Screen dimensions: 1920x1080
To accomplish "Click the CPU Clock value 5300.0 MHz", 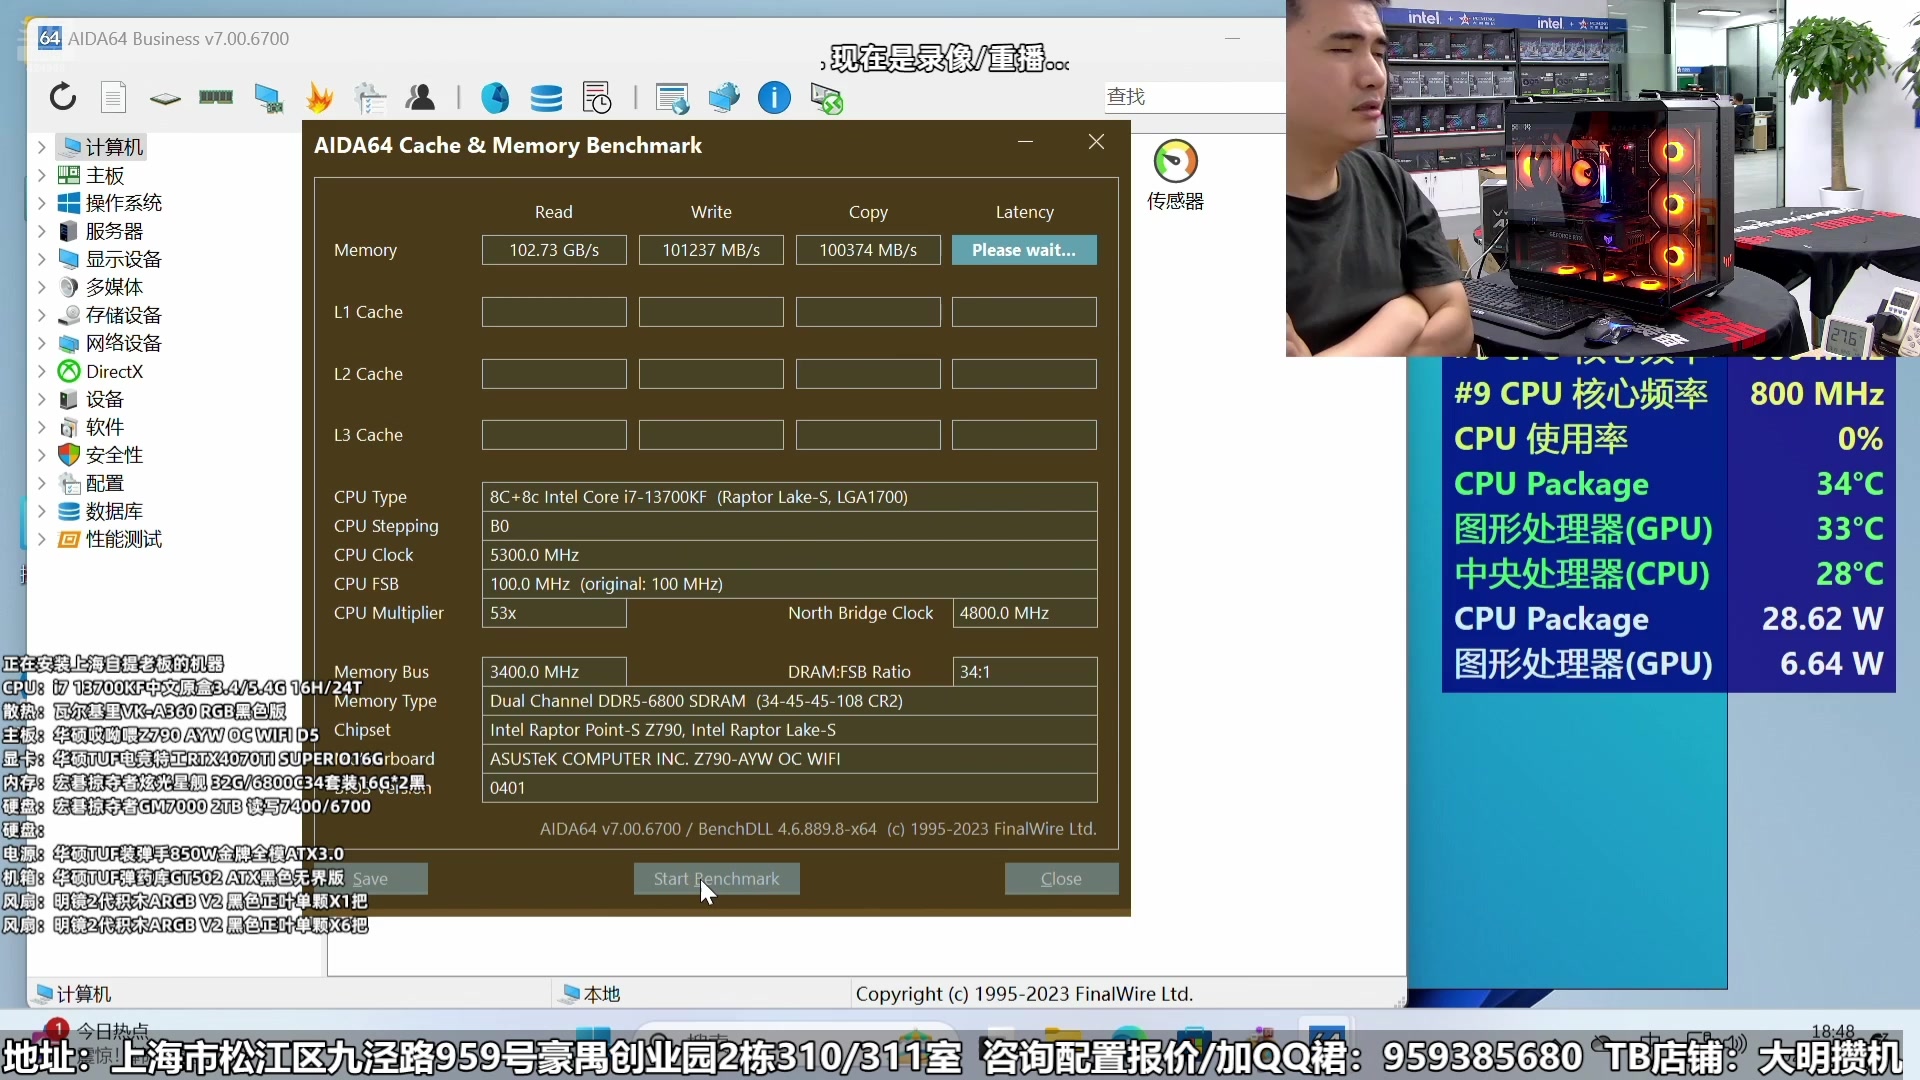I will click(789, 555).
